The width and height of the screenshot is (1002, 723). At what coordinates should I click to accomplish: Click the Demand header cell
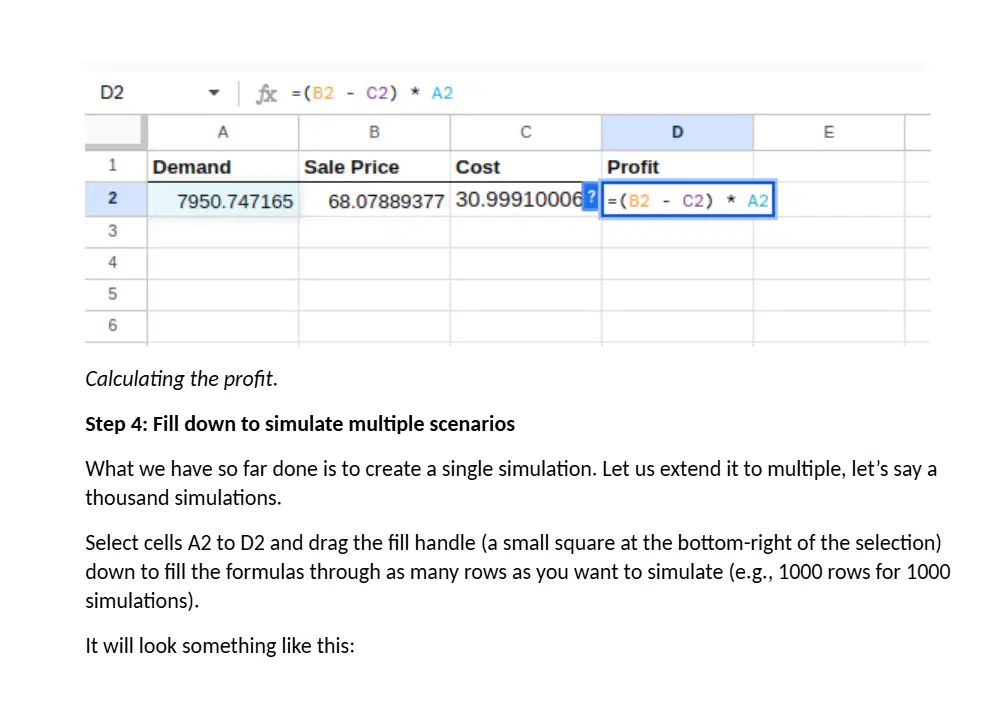tap(223, 167)
